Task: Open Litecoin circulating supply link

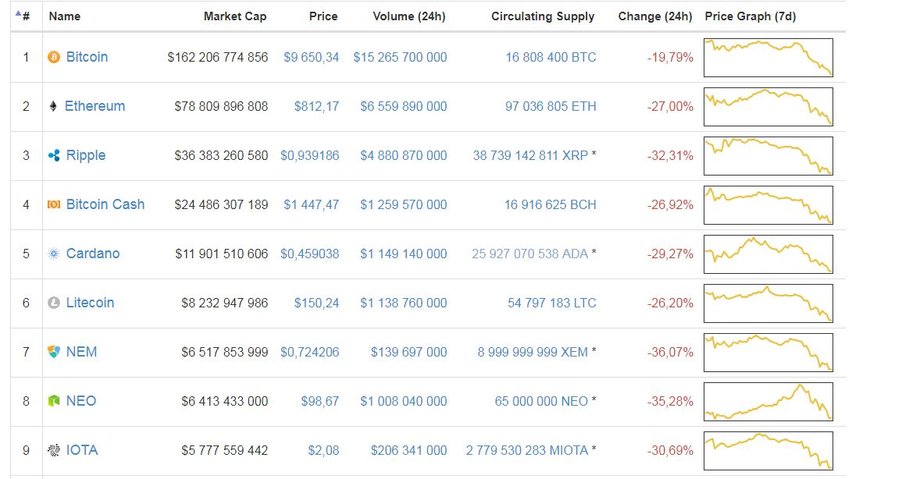Action: point(552,303)
